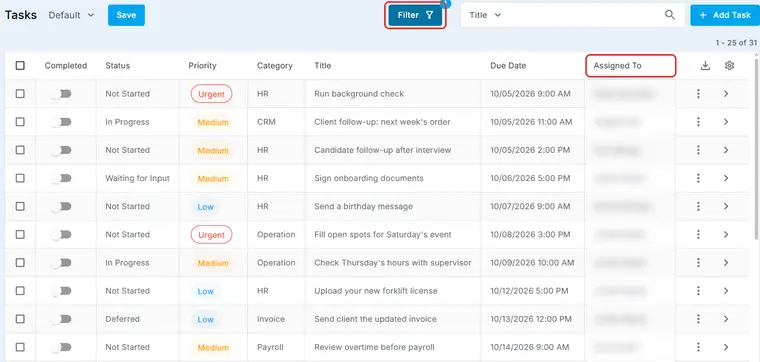This screenshot has width=760, height=362.
Task: Click Low priority on Send a birthday message
Action: click(x=206, y=206)
